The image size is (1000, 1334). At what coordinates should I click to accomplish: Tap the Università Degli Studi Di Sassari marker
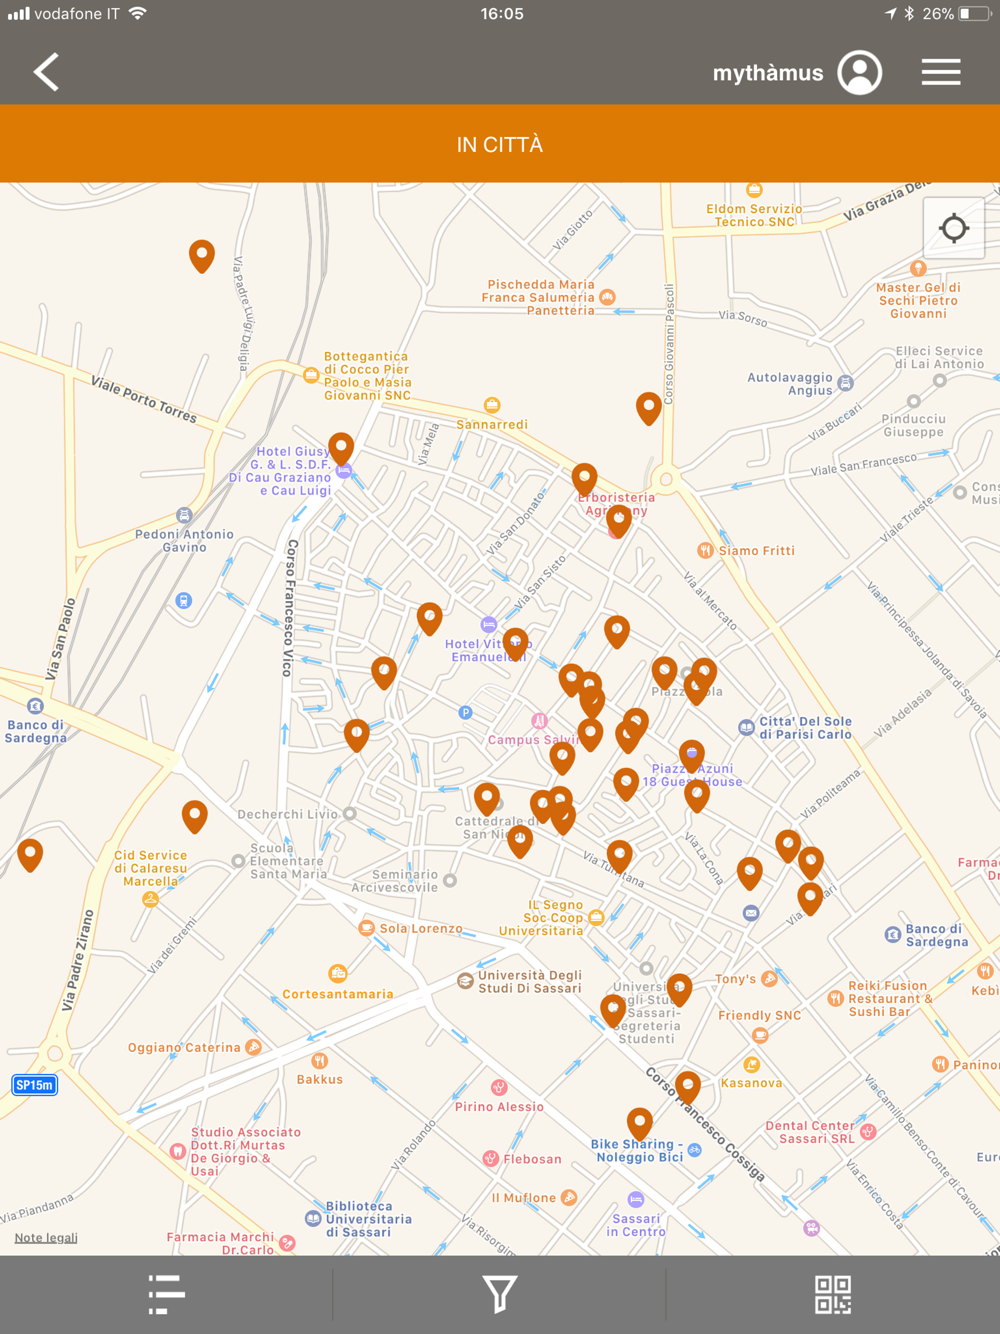[465, 981]
